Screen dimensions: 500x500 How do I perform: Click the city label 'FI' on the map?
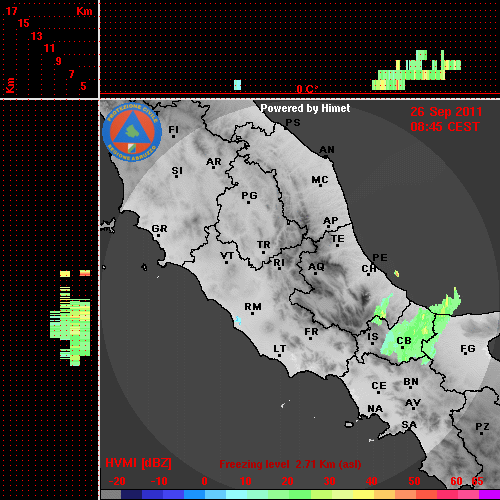click(174, 129)
